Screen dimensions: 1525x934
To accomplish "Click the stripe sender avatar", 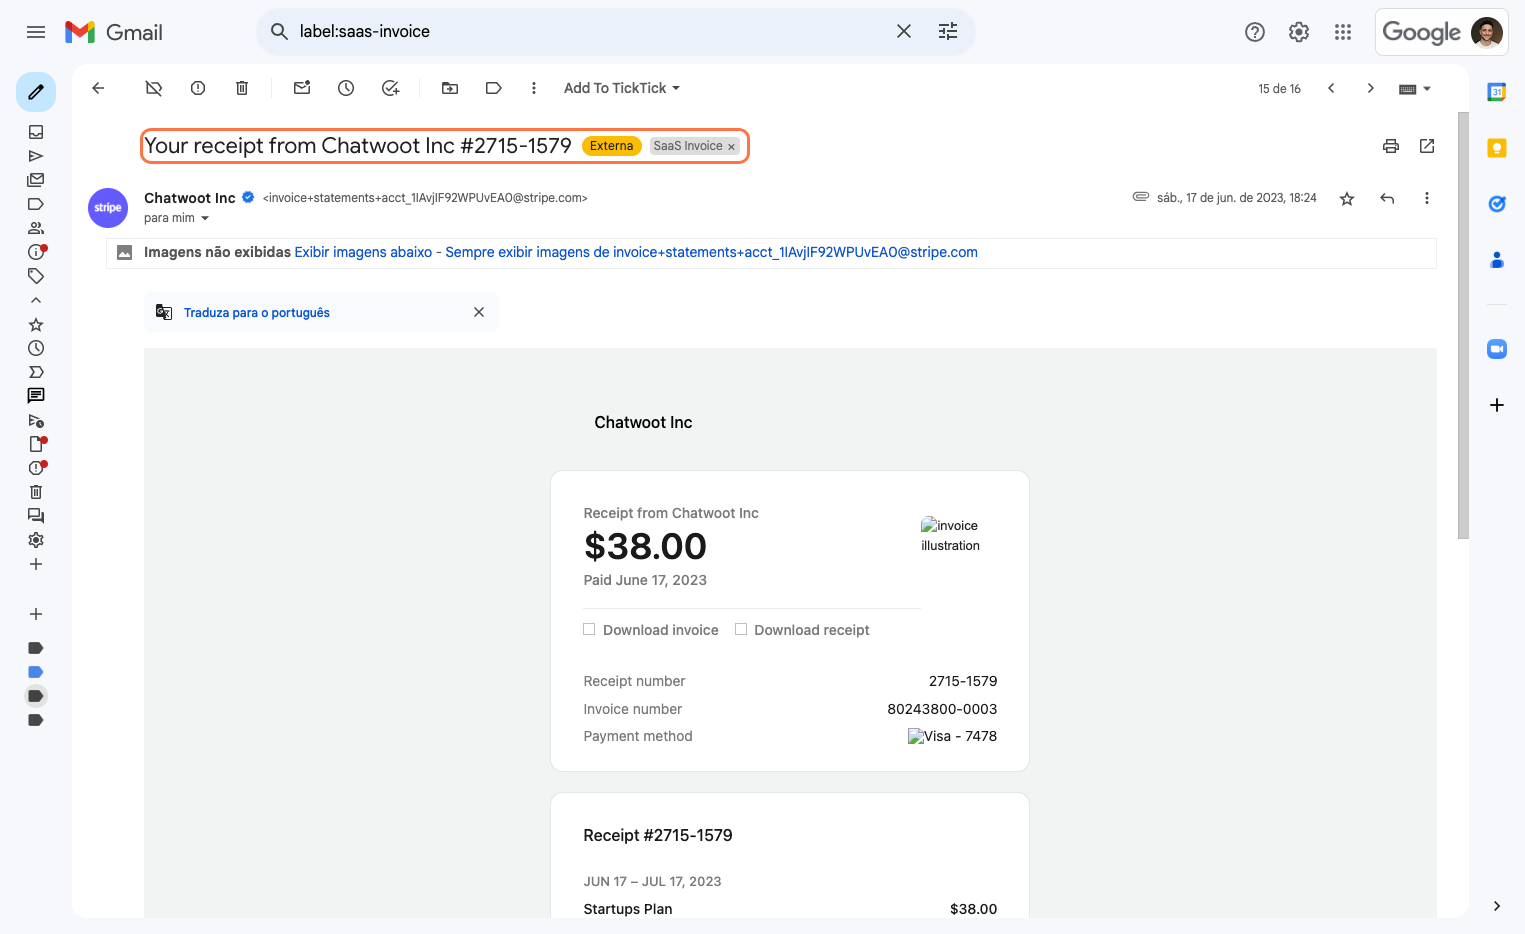I will [x=108, y=208].
